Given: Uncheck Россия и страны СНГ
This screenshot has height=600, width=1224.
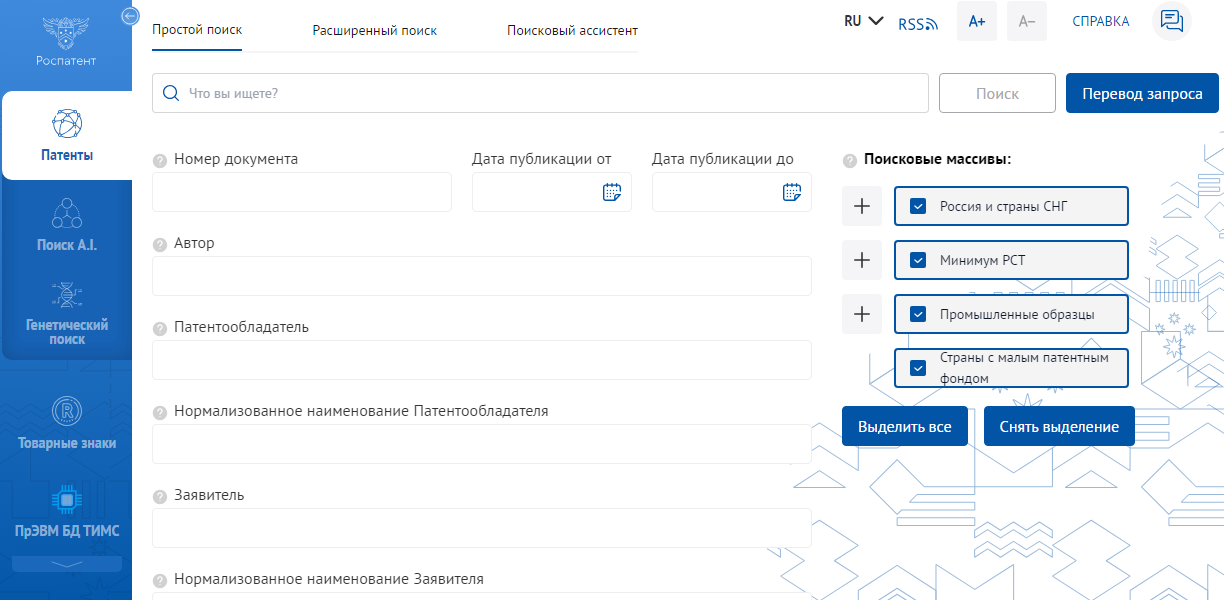Looking at the screenshot, I should [x=918, y=207].
